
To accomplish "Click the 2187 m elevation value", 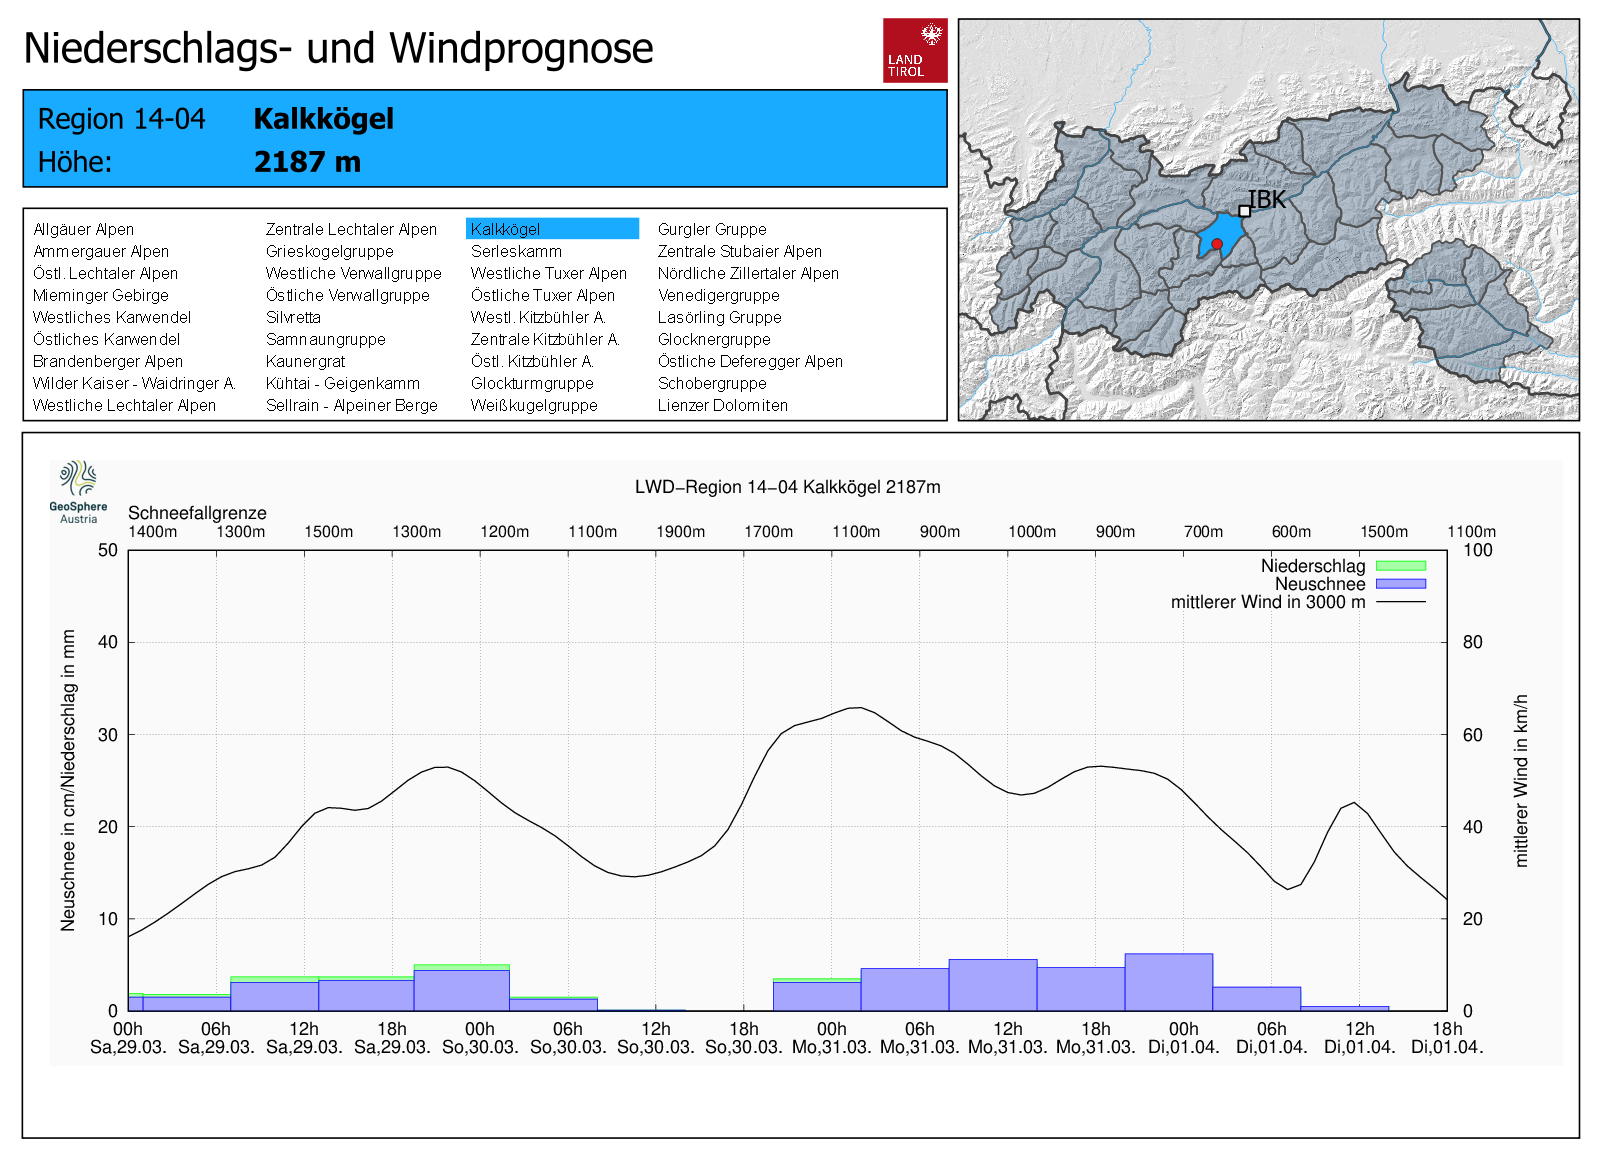I will [307, 162].
